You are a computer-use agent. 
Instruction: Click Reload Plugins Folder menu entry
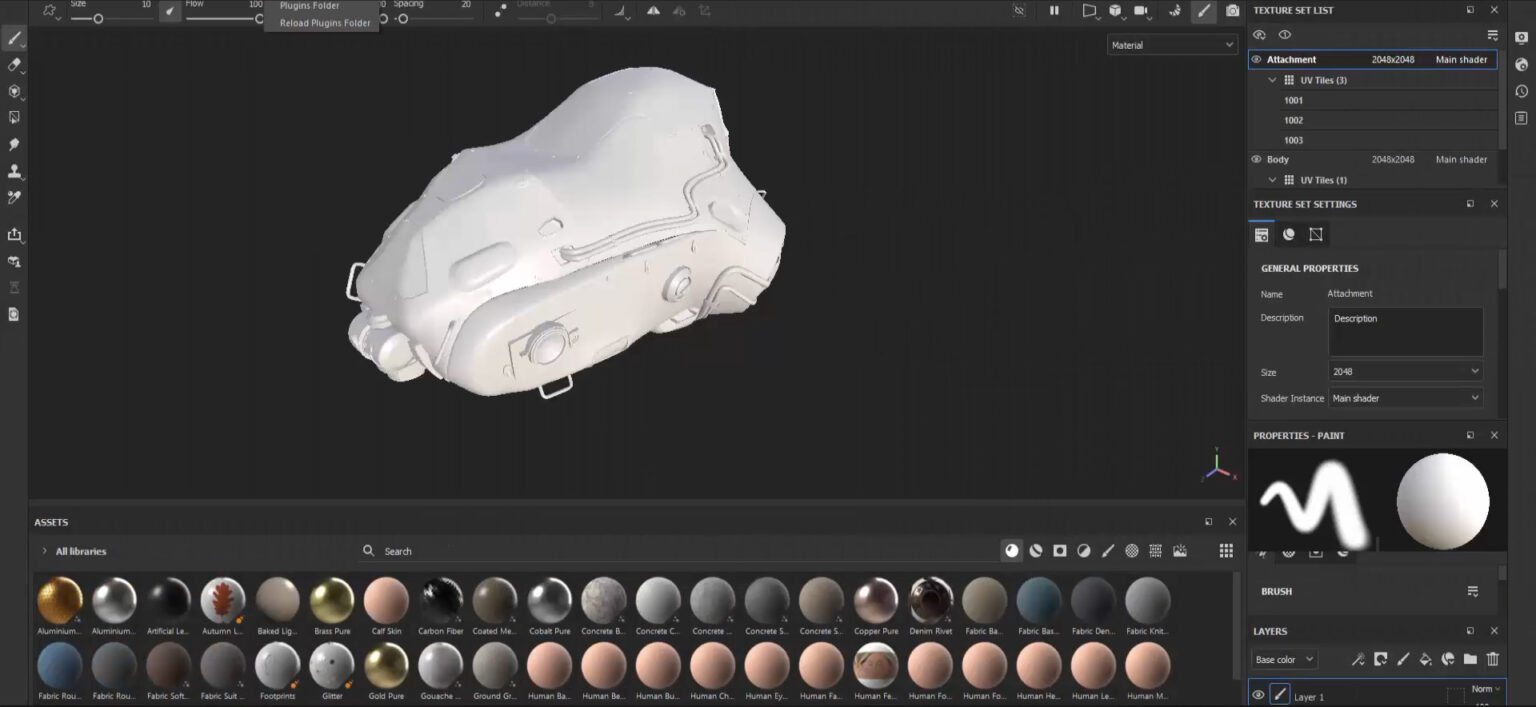[324, 23]
